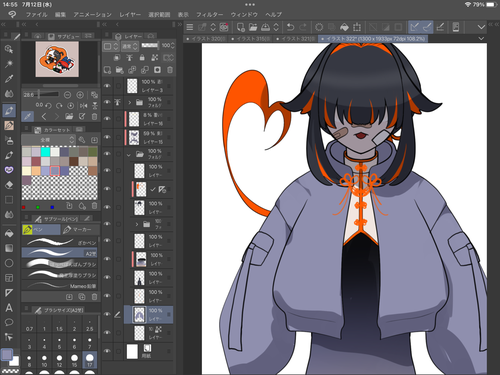This screenshot has height=375, width=500.
Task: Select the Text tool
Action: [9, 307]
